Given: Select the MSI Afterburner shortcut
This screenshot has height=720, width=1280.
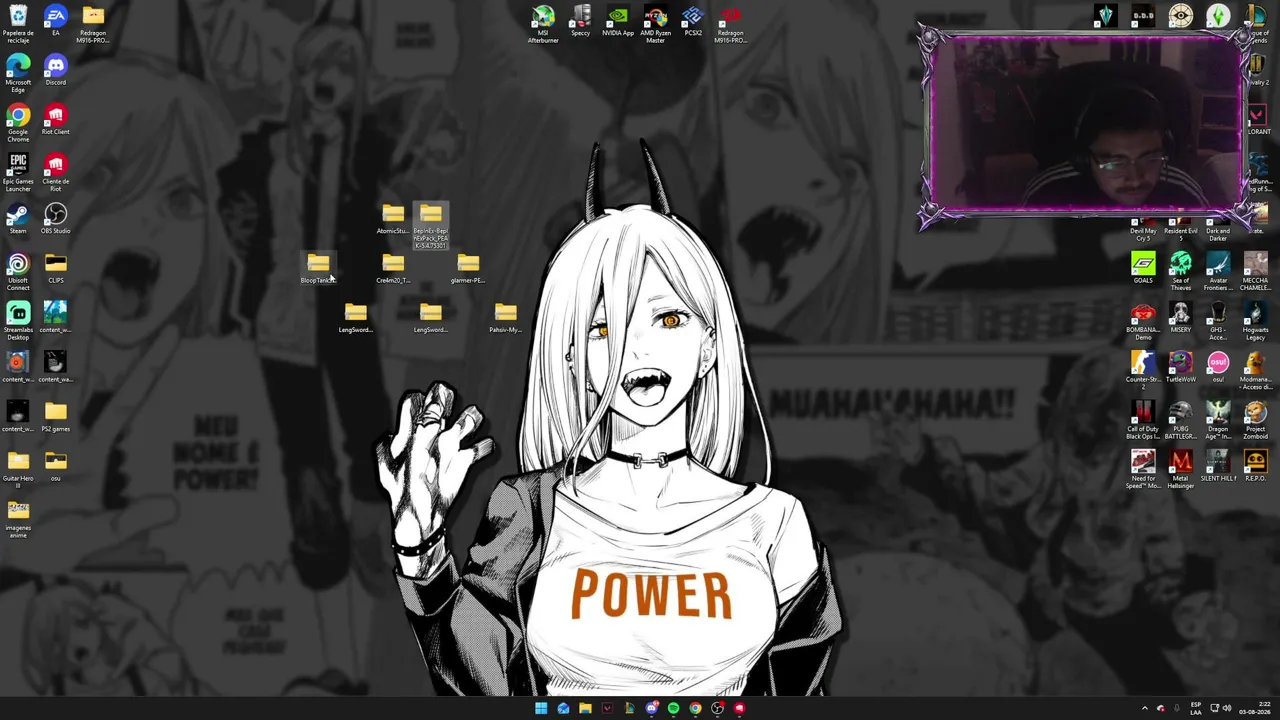Looking at the screenshot, I should pyautogui.click(x=543, y=24).
